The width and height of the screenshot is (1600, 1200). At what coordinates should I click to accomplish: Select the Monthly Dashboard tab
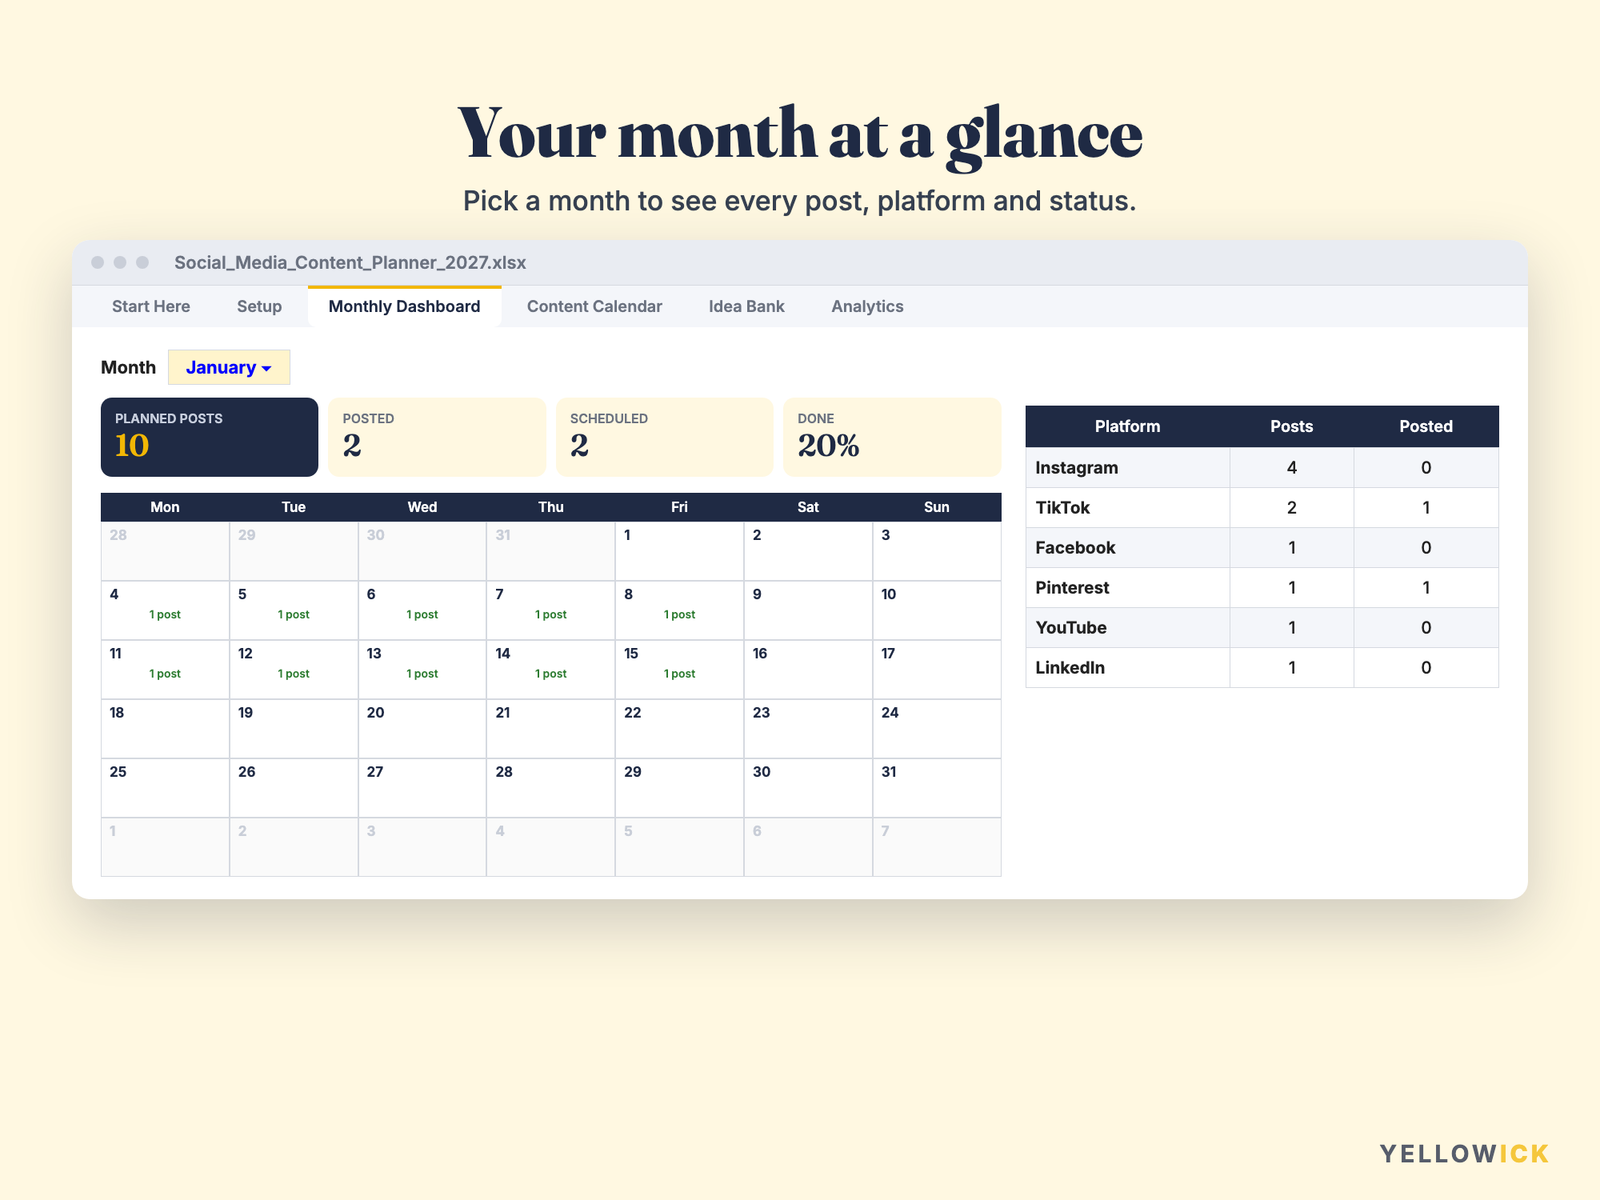coord(404,306)
